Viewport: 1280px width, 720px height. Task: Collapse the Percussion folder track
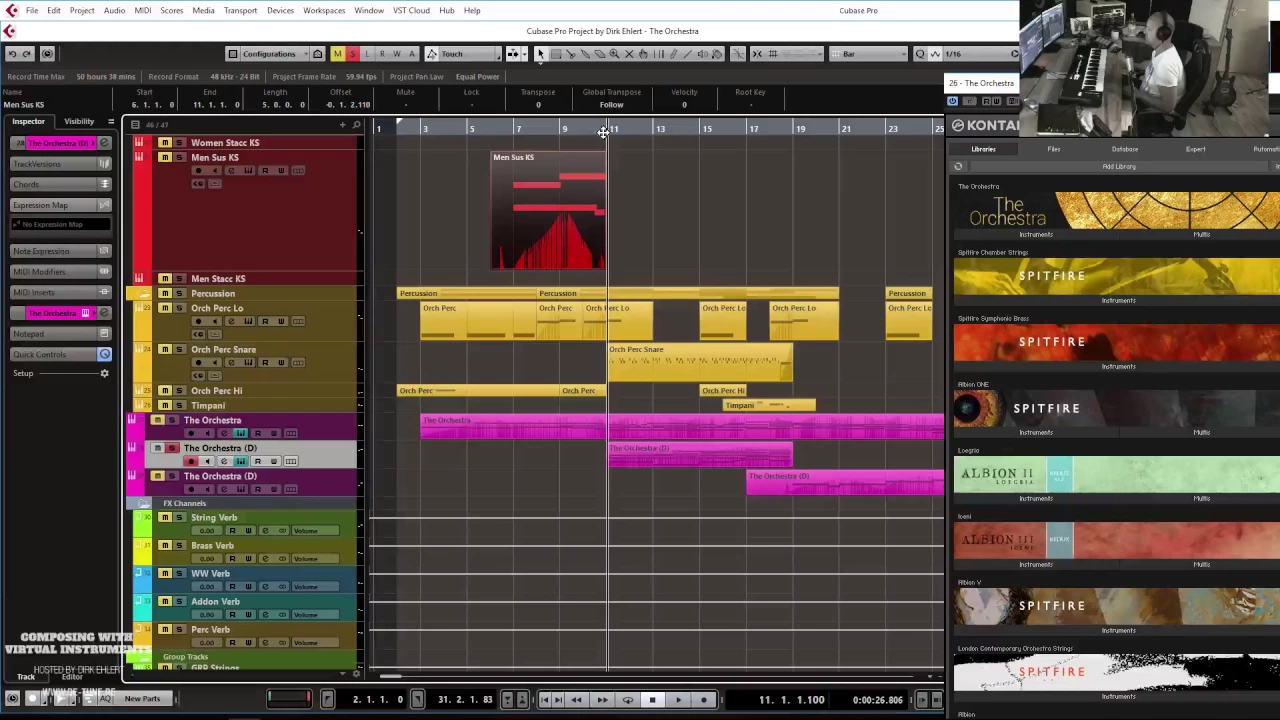145,293
